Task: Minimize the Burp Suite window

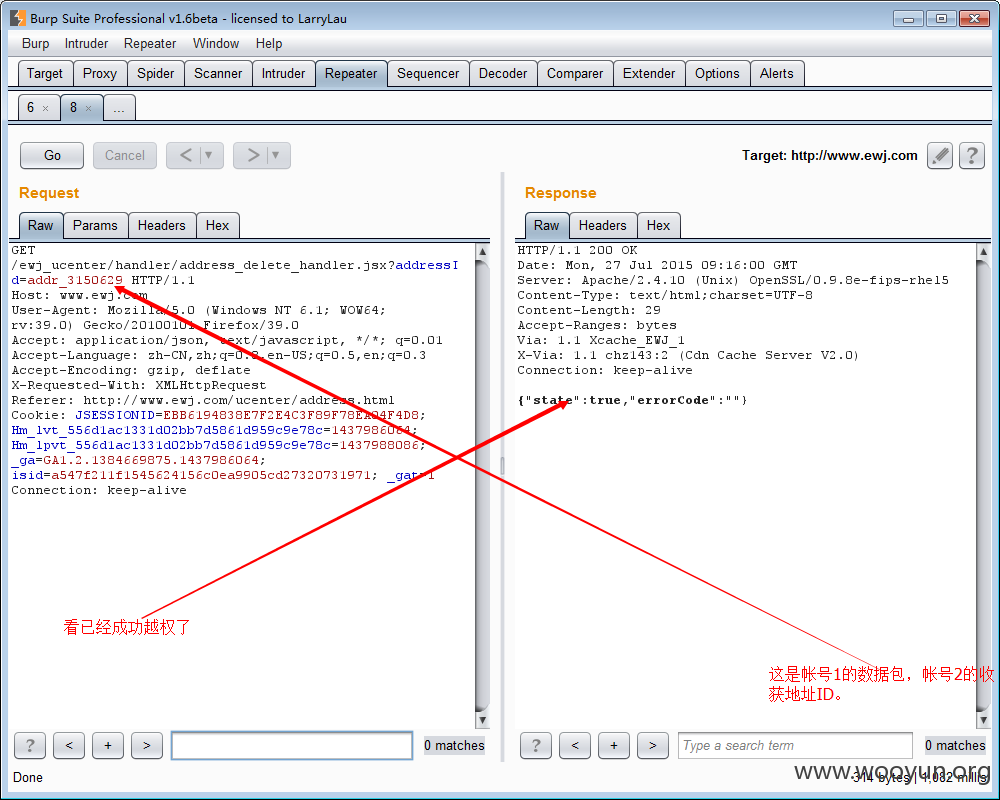Action: click(x=908, y=19)
